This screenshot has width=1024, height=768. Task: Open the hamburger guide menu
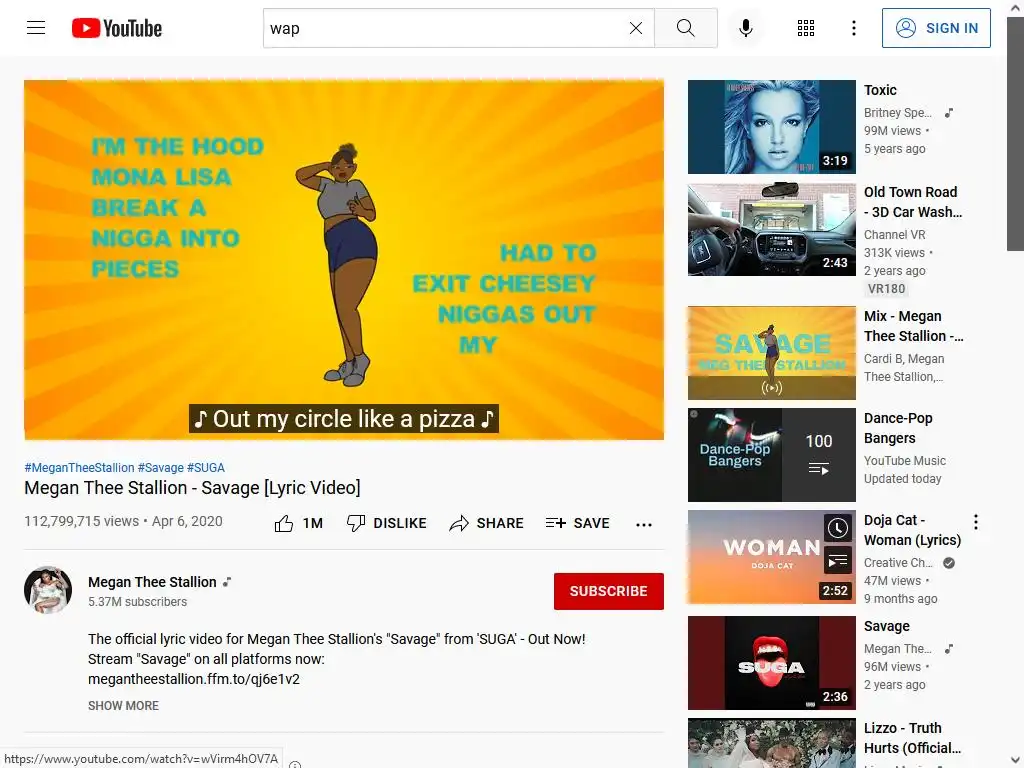coord(36,28)
